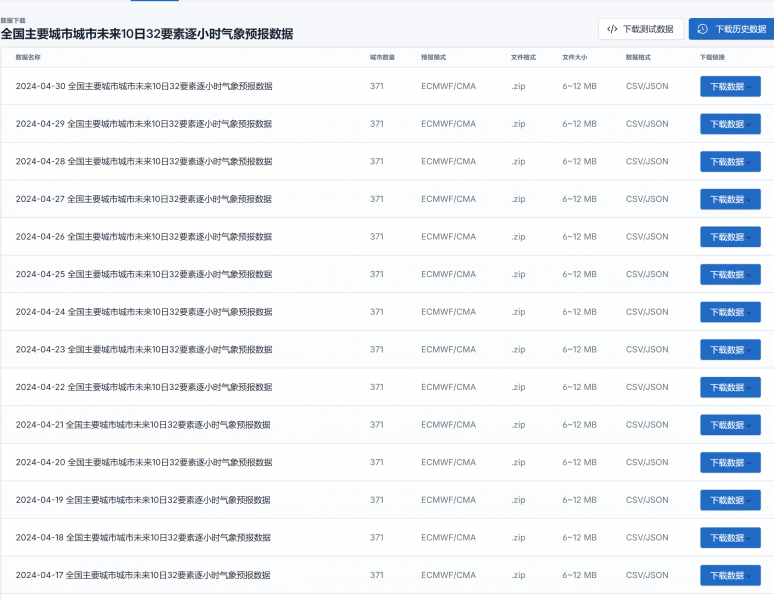Viewport: 774px width, 600px height.
Task: Click the 下载测试数据 button
Action: pyautogui.click(x=640, y=29)
